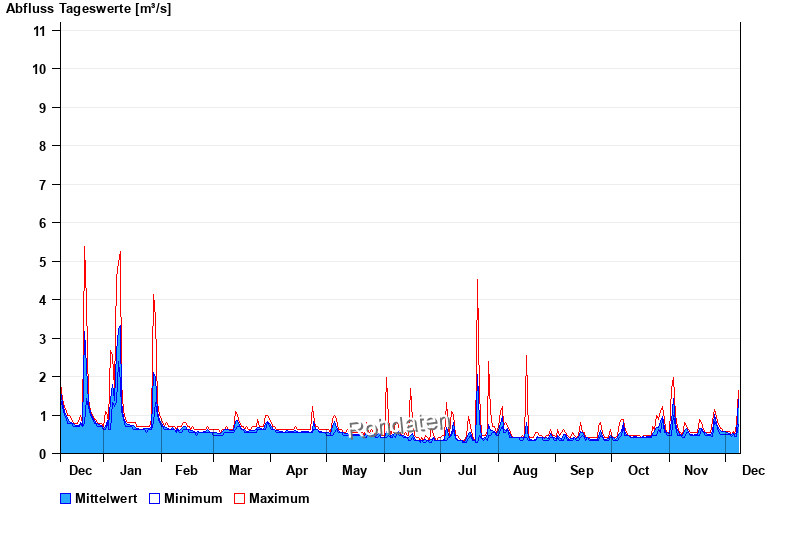Select the Minimum legend label
This screenshot has width=800, height=550.
click(193, 499)
